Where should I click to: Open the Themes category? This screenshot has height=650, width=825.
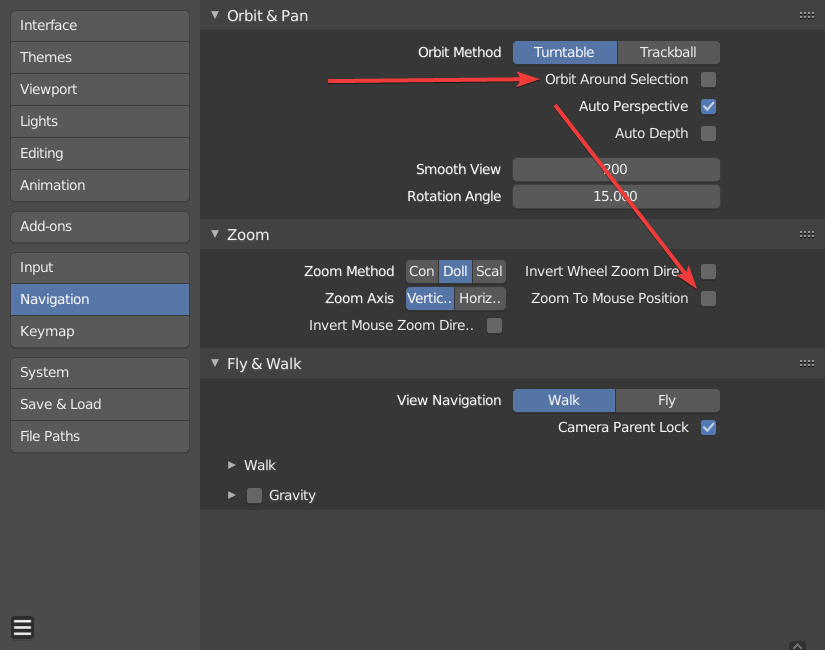point(99,57)
